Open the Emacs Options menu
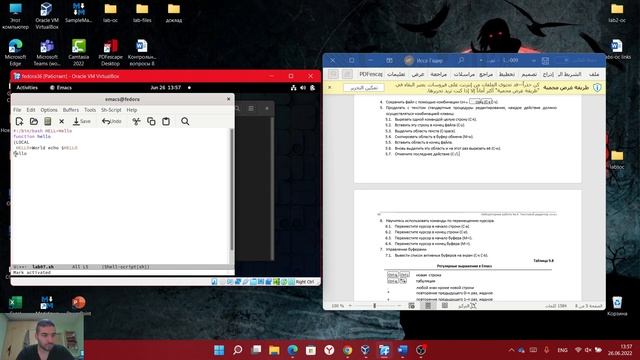 49,110
